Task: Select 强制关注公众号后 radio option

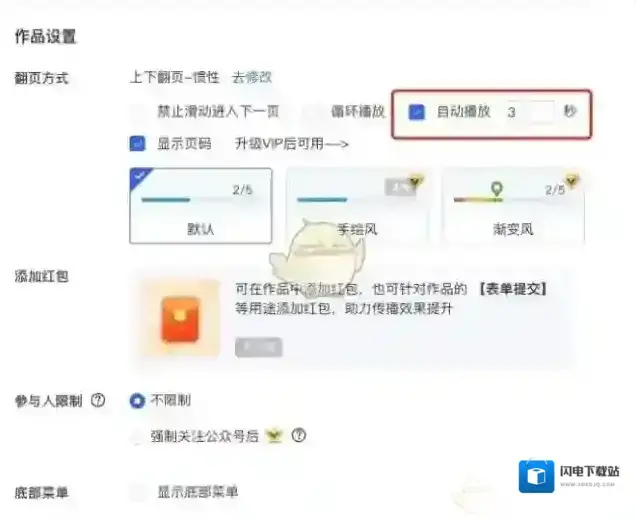Action: 137,436
